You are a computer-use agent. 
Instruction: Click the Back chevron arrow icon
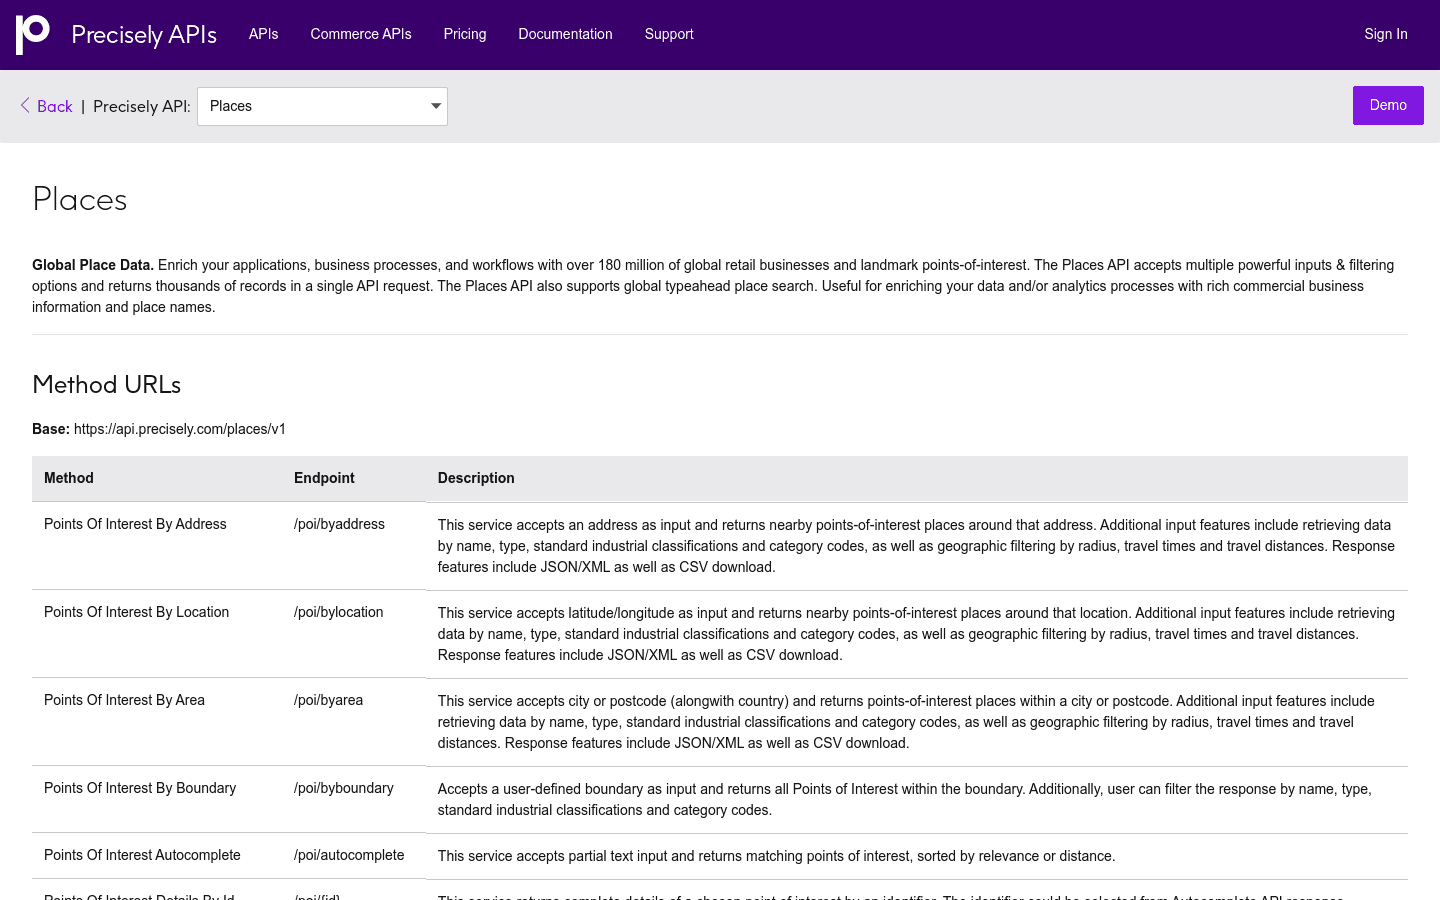(x=25, y=105)
